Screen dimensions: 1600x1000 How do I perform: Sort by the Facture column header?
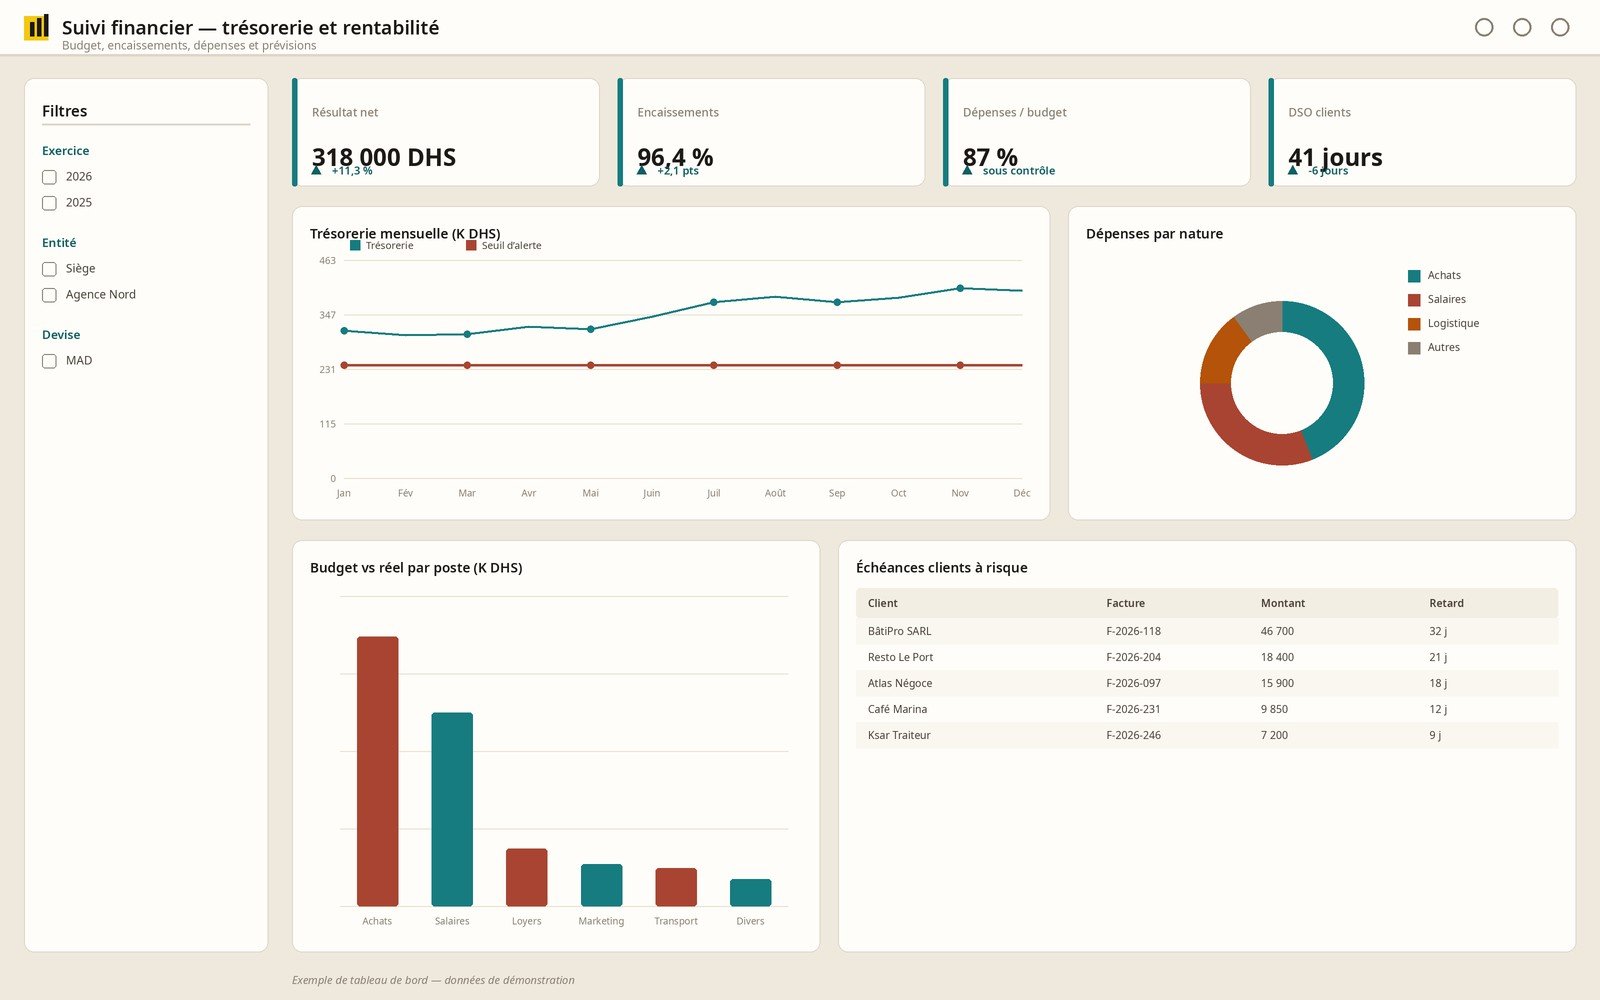(1125, 603)
